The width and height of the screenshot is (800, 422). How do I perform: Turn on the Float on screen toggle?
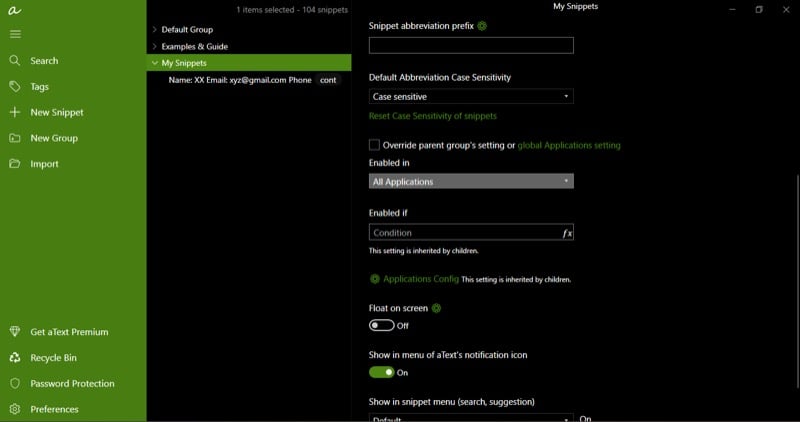coord(382,326)
